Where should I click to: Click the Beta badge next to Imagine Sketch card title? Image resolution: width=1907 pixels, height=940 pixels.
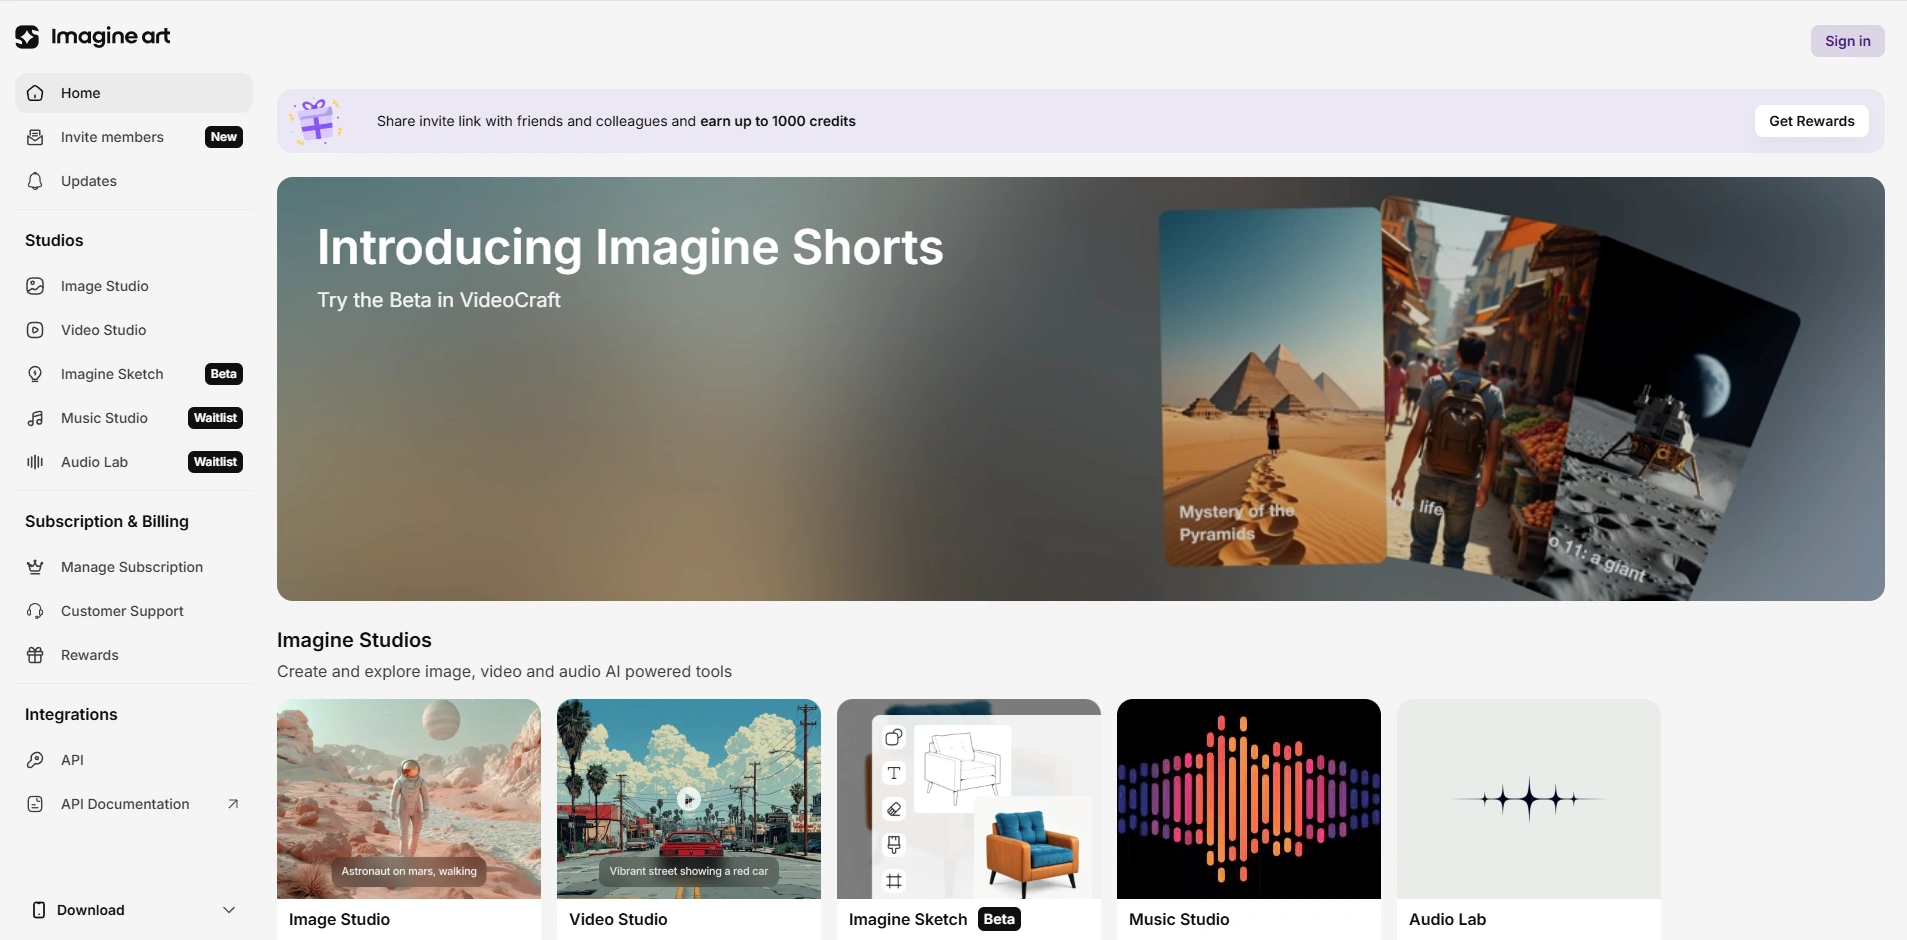tap(999, 919)
